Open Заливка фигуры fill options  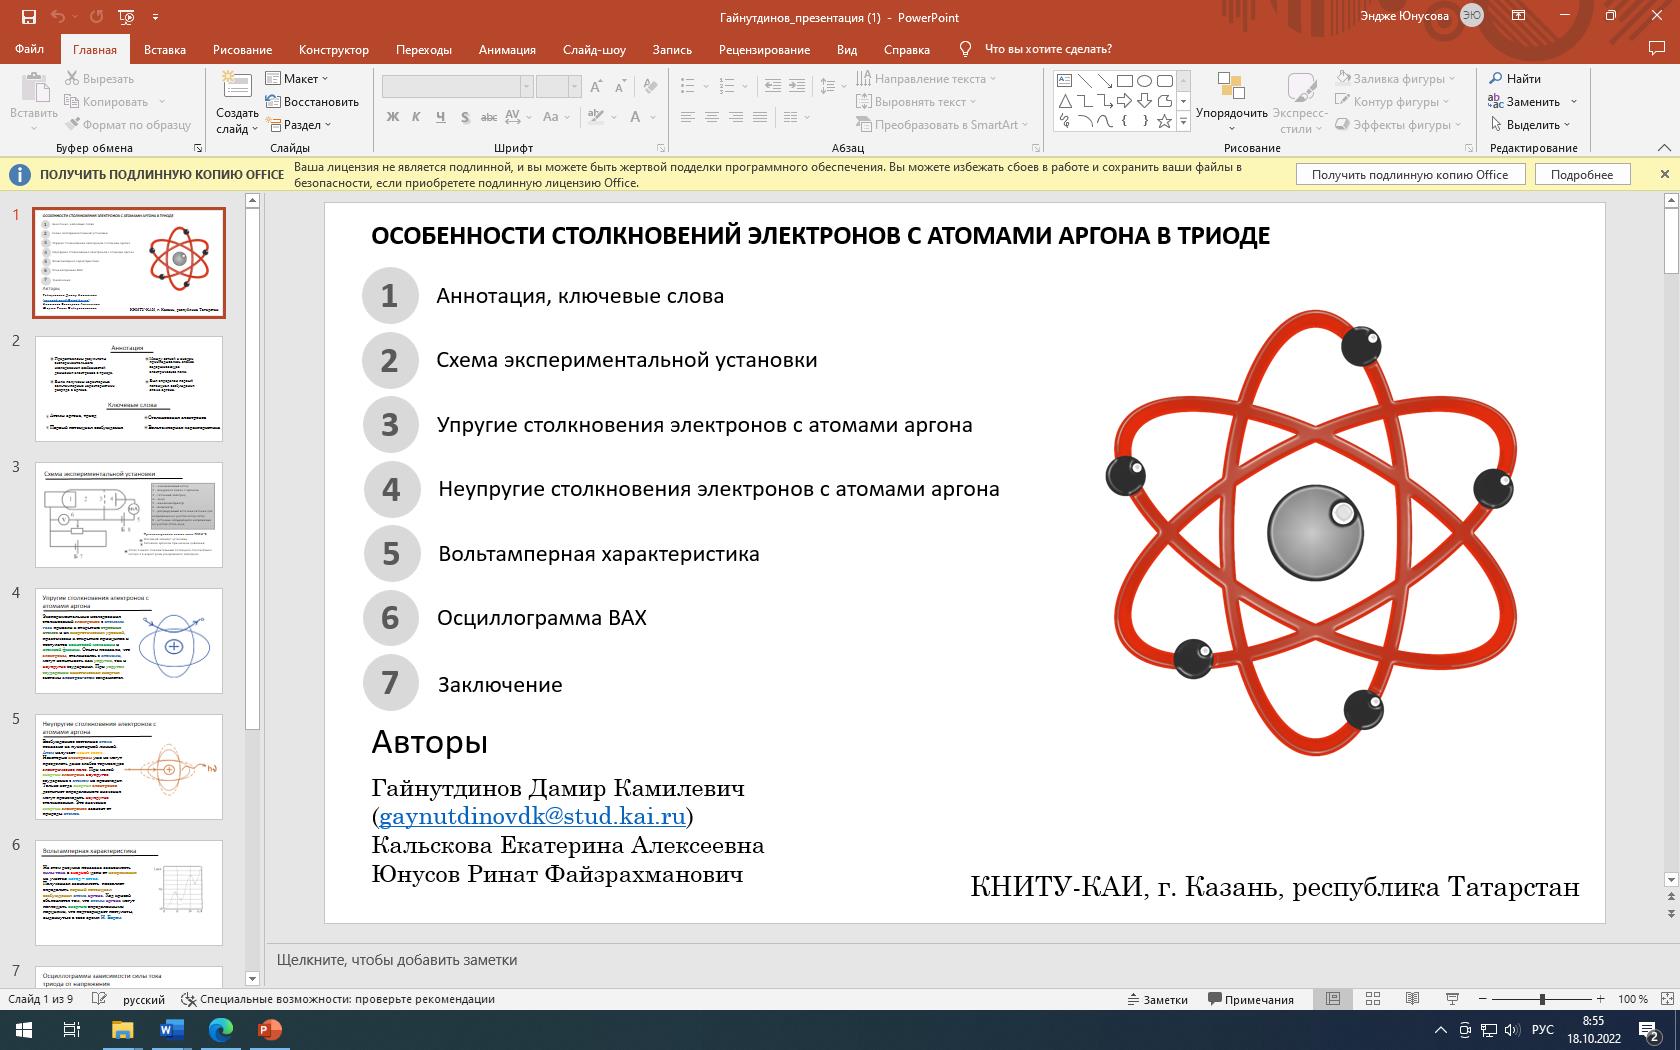tap(1396, 78)
